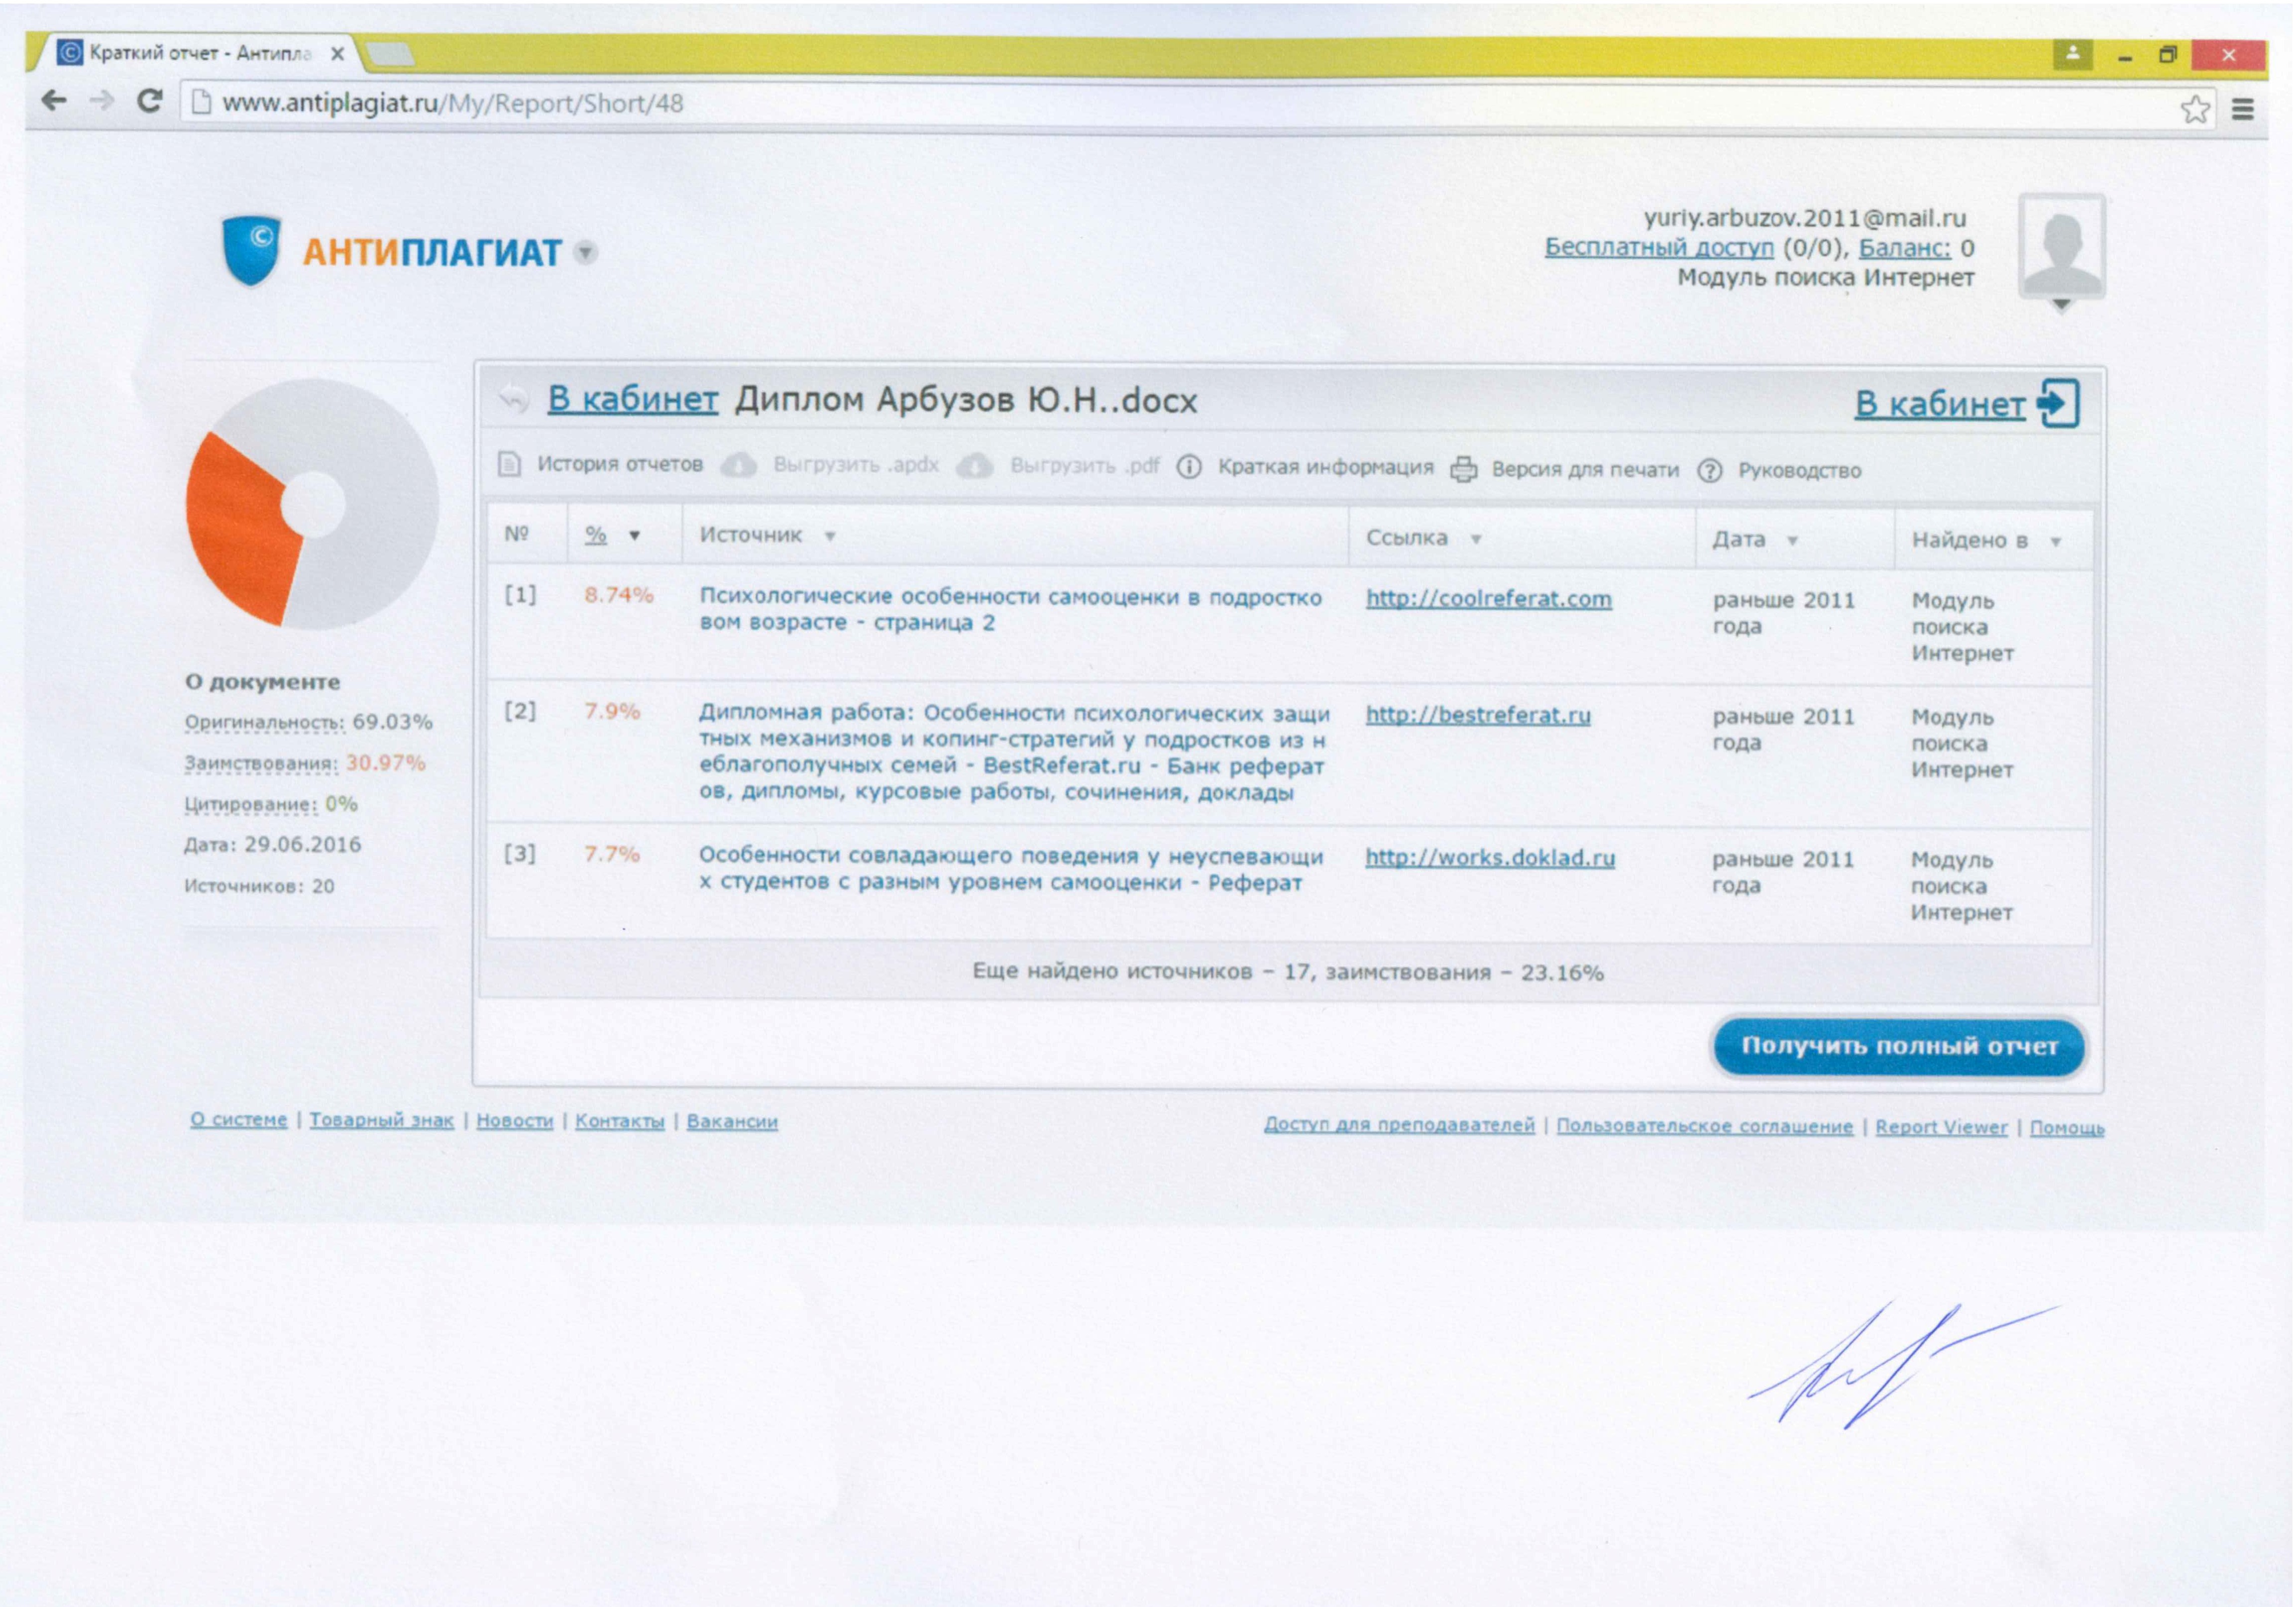Image resolution: width=2296 pixels, height=1607 pixels.
Task: Expand the Источник column filter arrow
Action: 829,536
